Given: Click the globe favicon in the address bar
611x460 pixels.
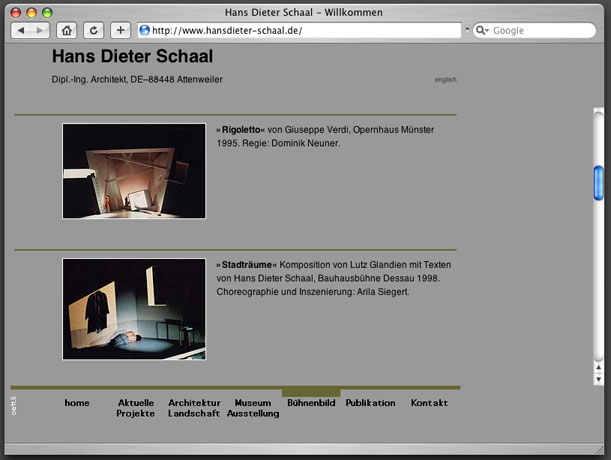Looking at the screenshot, I should click(144, 31).
